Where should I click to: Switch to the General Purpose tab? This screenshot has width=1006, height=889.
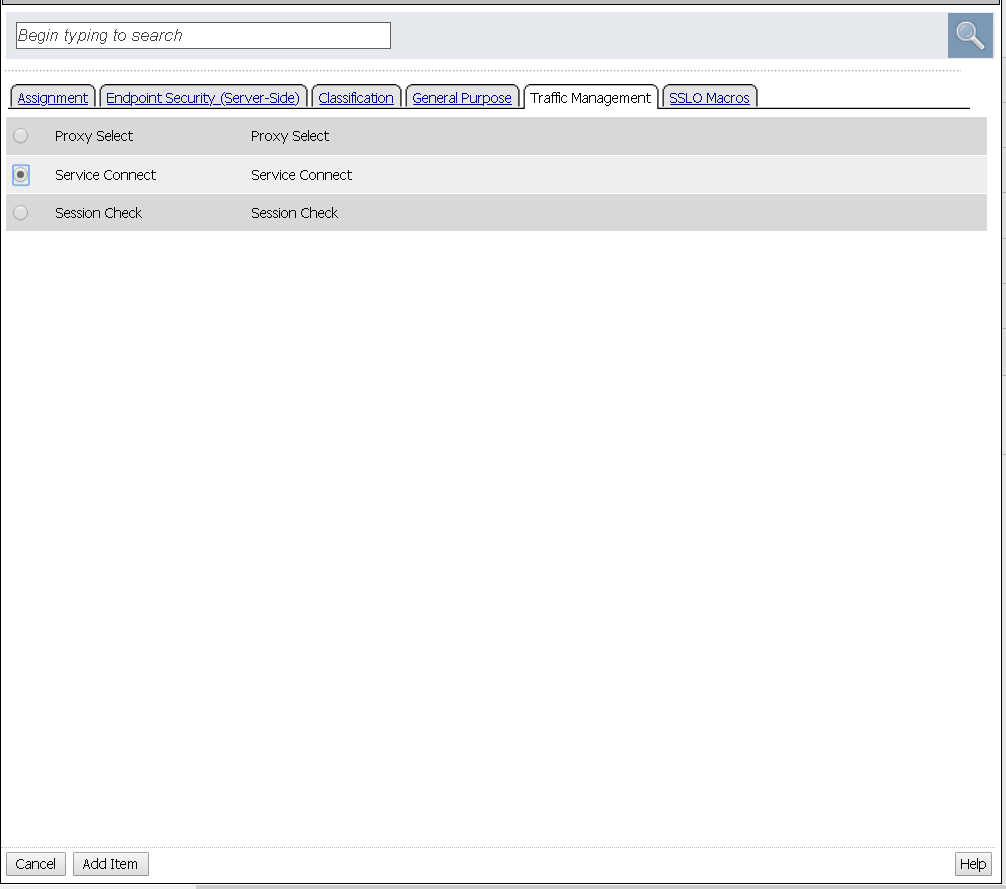point(462,98)
